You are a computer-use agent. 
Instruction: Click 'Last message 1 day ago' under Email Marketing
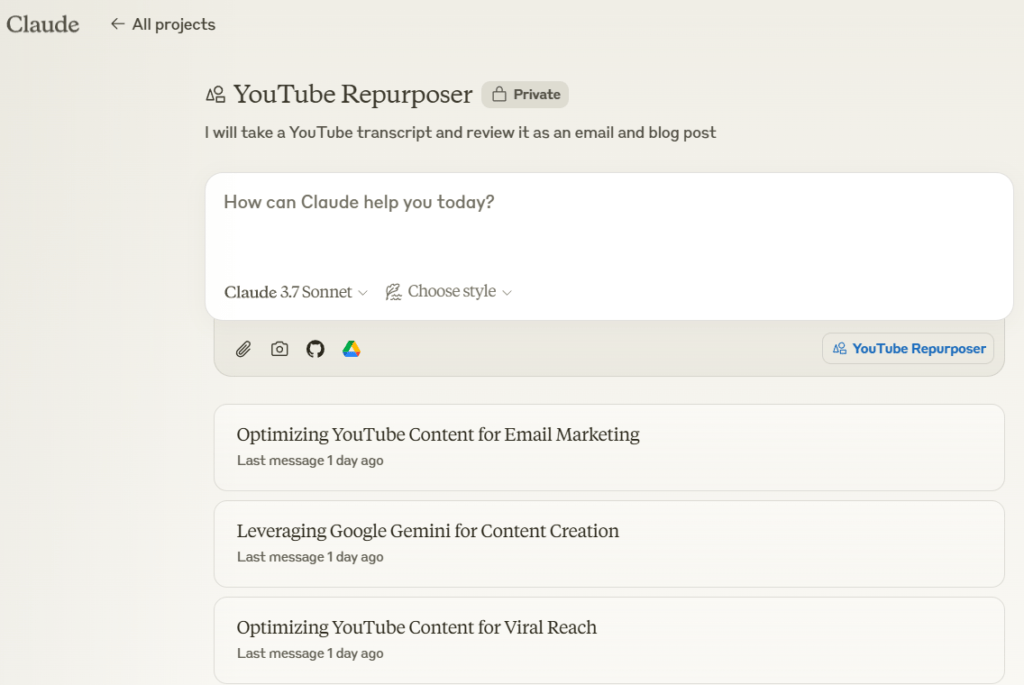310,460
